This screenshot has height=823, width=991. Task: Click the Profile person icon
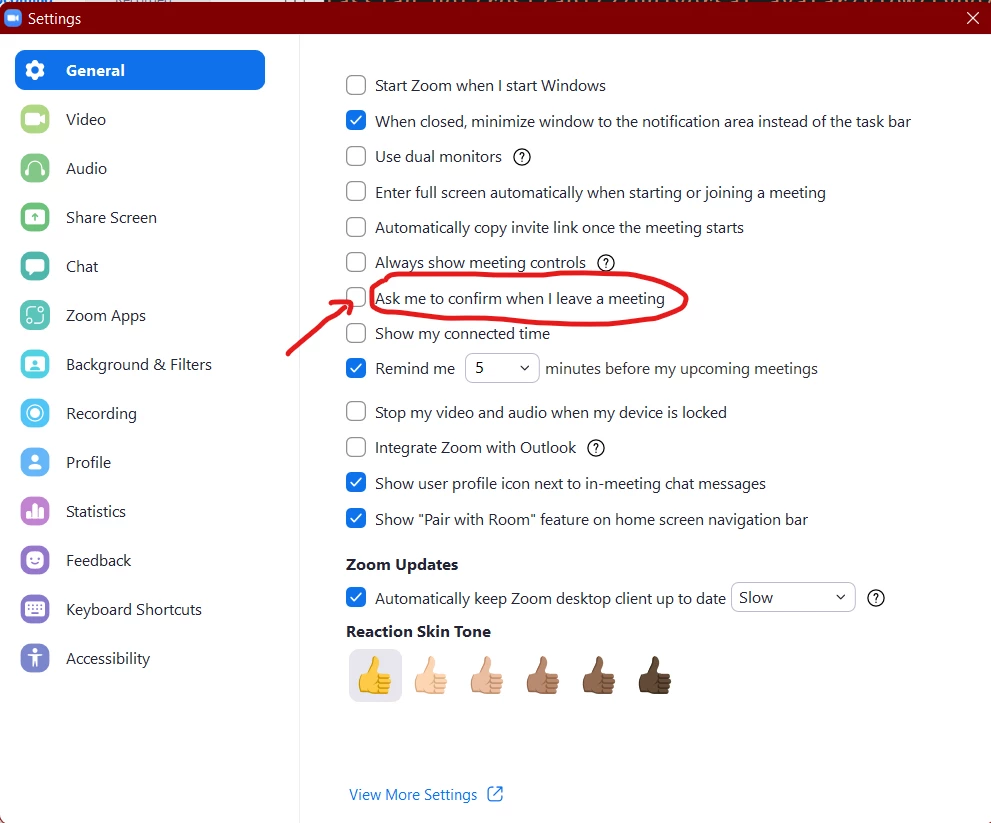pos(35,462)
